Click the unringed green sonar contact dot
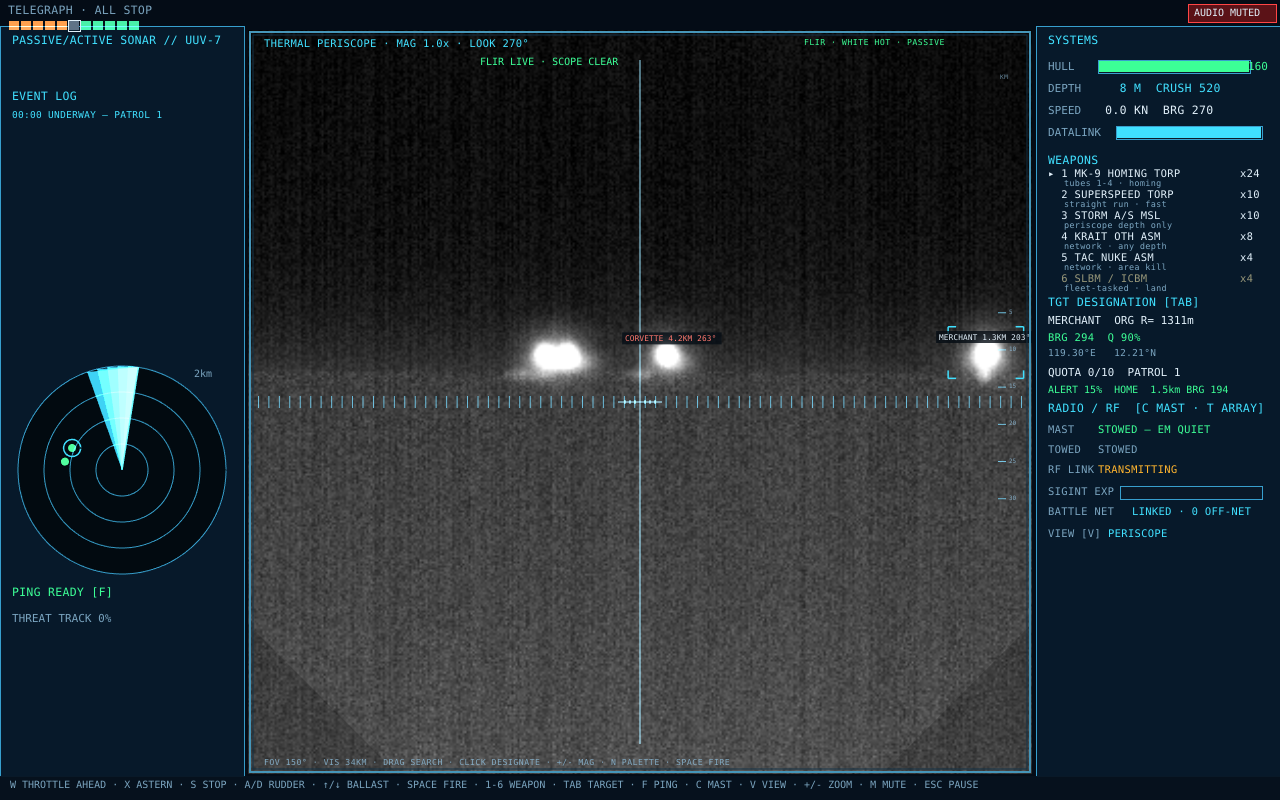This screenshot has height=800, width=1280. (x=65, y=462)
